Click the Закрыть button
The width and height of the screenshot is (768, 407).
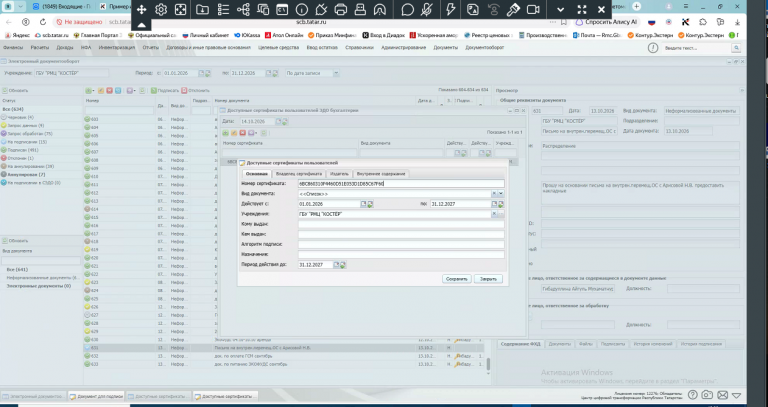click(x=488, y=279)
